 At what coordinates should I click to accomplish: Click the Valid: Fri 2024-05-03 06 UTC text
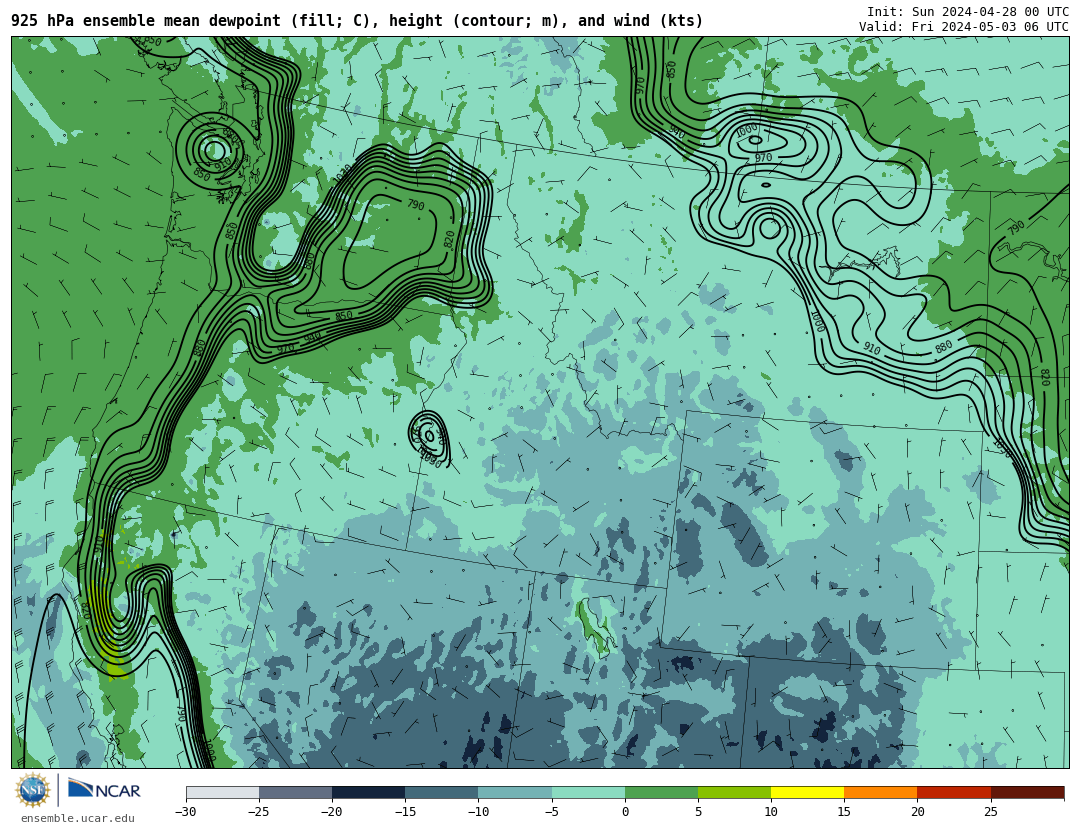(964, 27)
